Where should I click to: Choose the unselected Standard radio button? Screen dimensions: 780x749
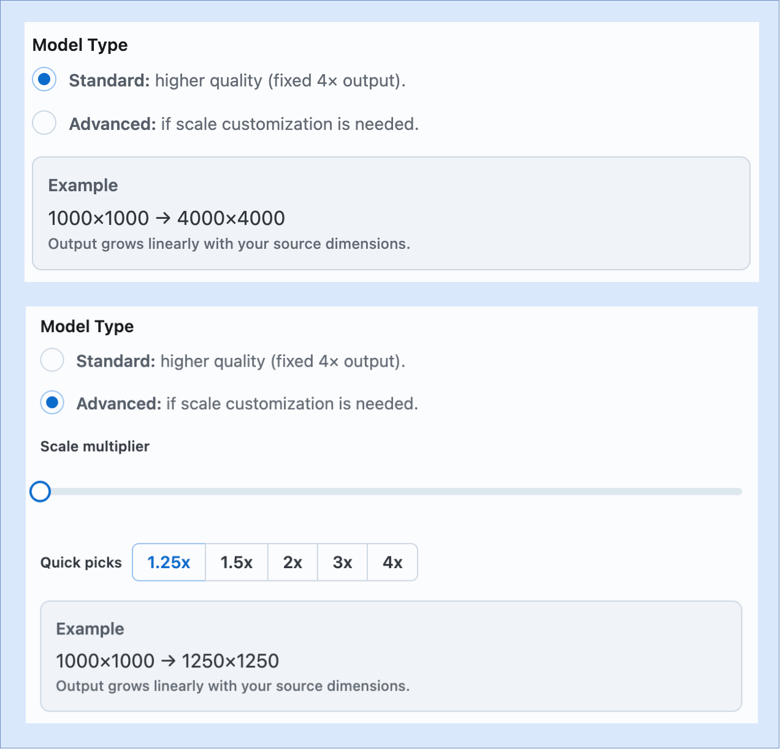coord(52,360)
